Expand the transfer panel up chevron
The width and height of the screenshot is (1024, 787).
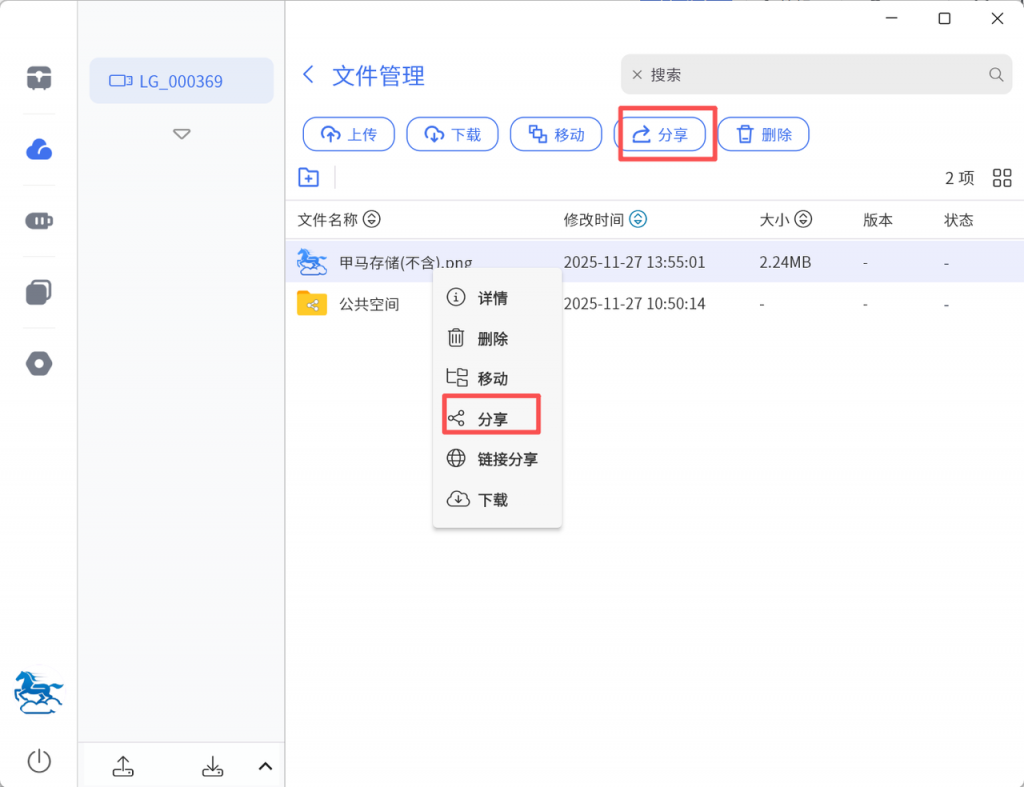265,766
